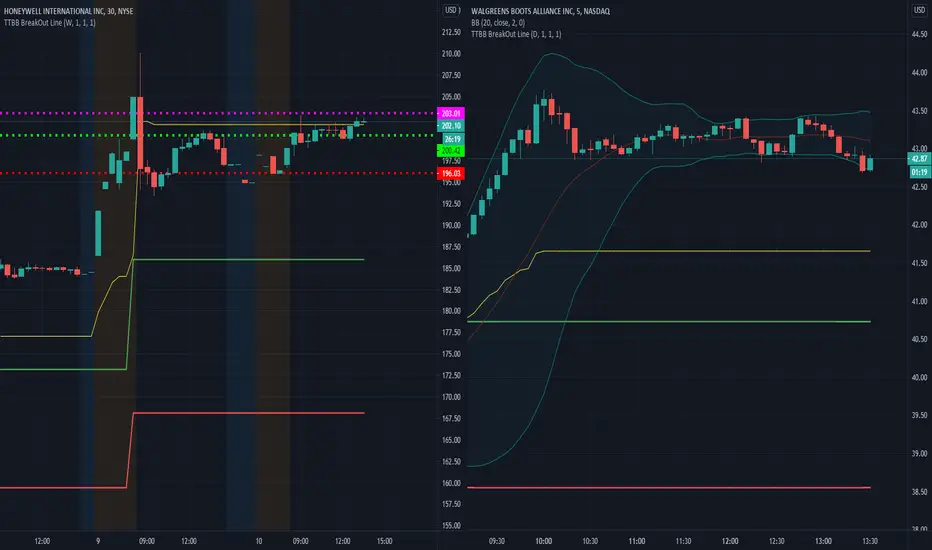The image size is (932, 550).
Task: Click the date 9 label on Honeywell time axis
Action: (98, 541)
